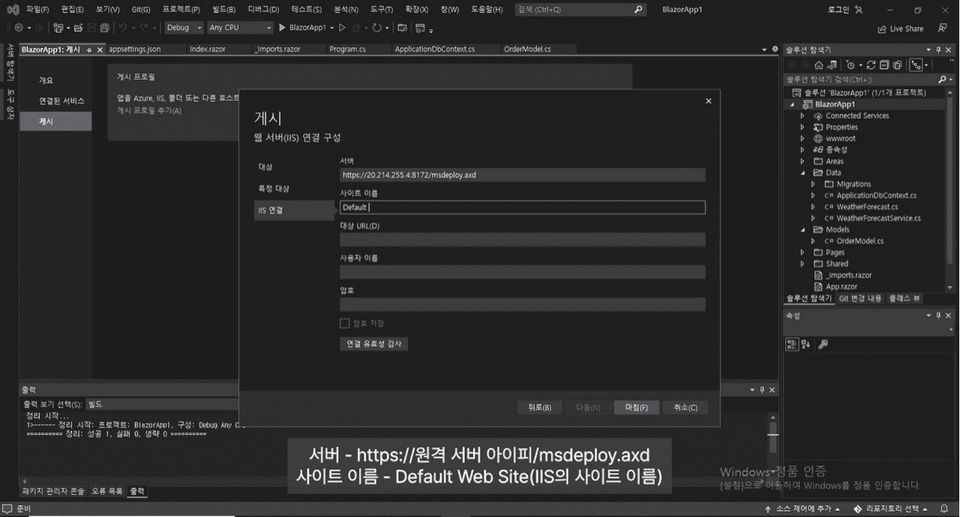Viewport: 960px width, 517px height.
Task: Click show all files icon in Solution Explorer
Action: pos(898,65)
